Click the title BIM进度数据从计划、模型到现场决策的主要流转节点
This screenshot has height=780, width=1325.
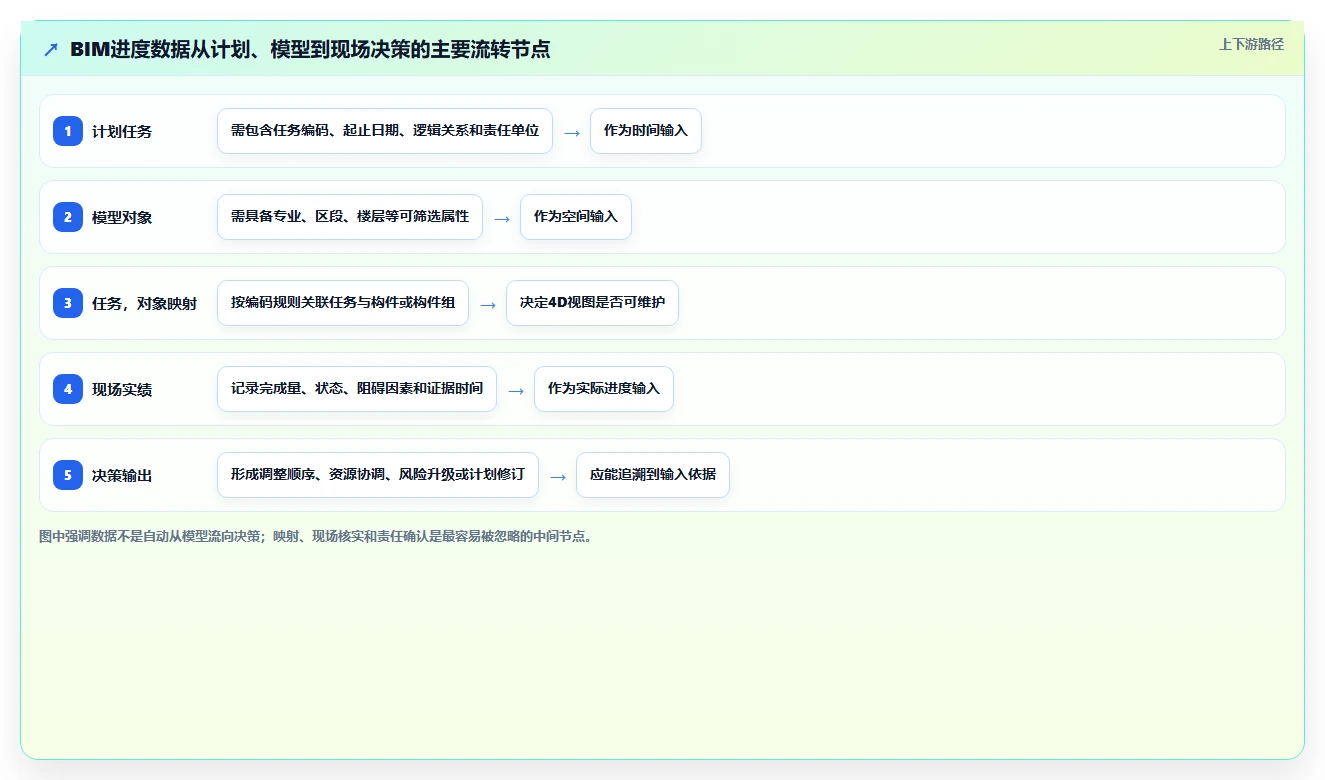pos(310,49)
